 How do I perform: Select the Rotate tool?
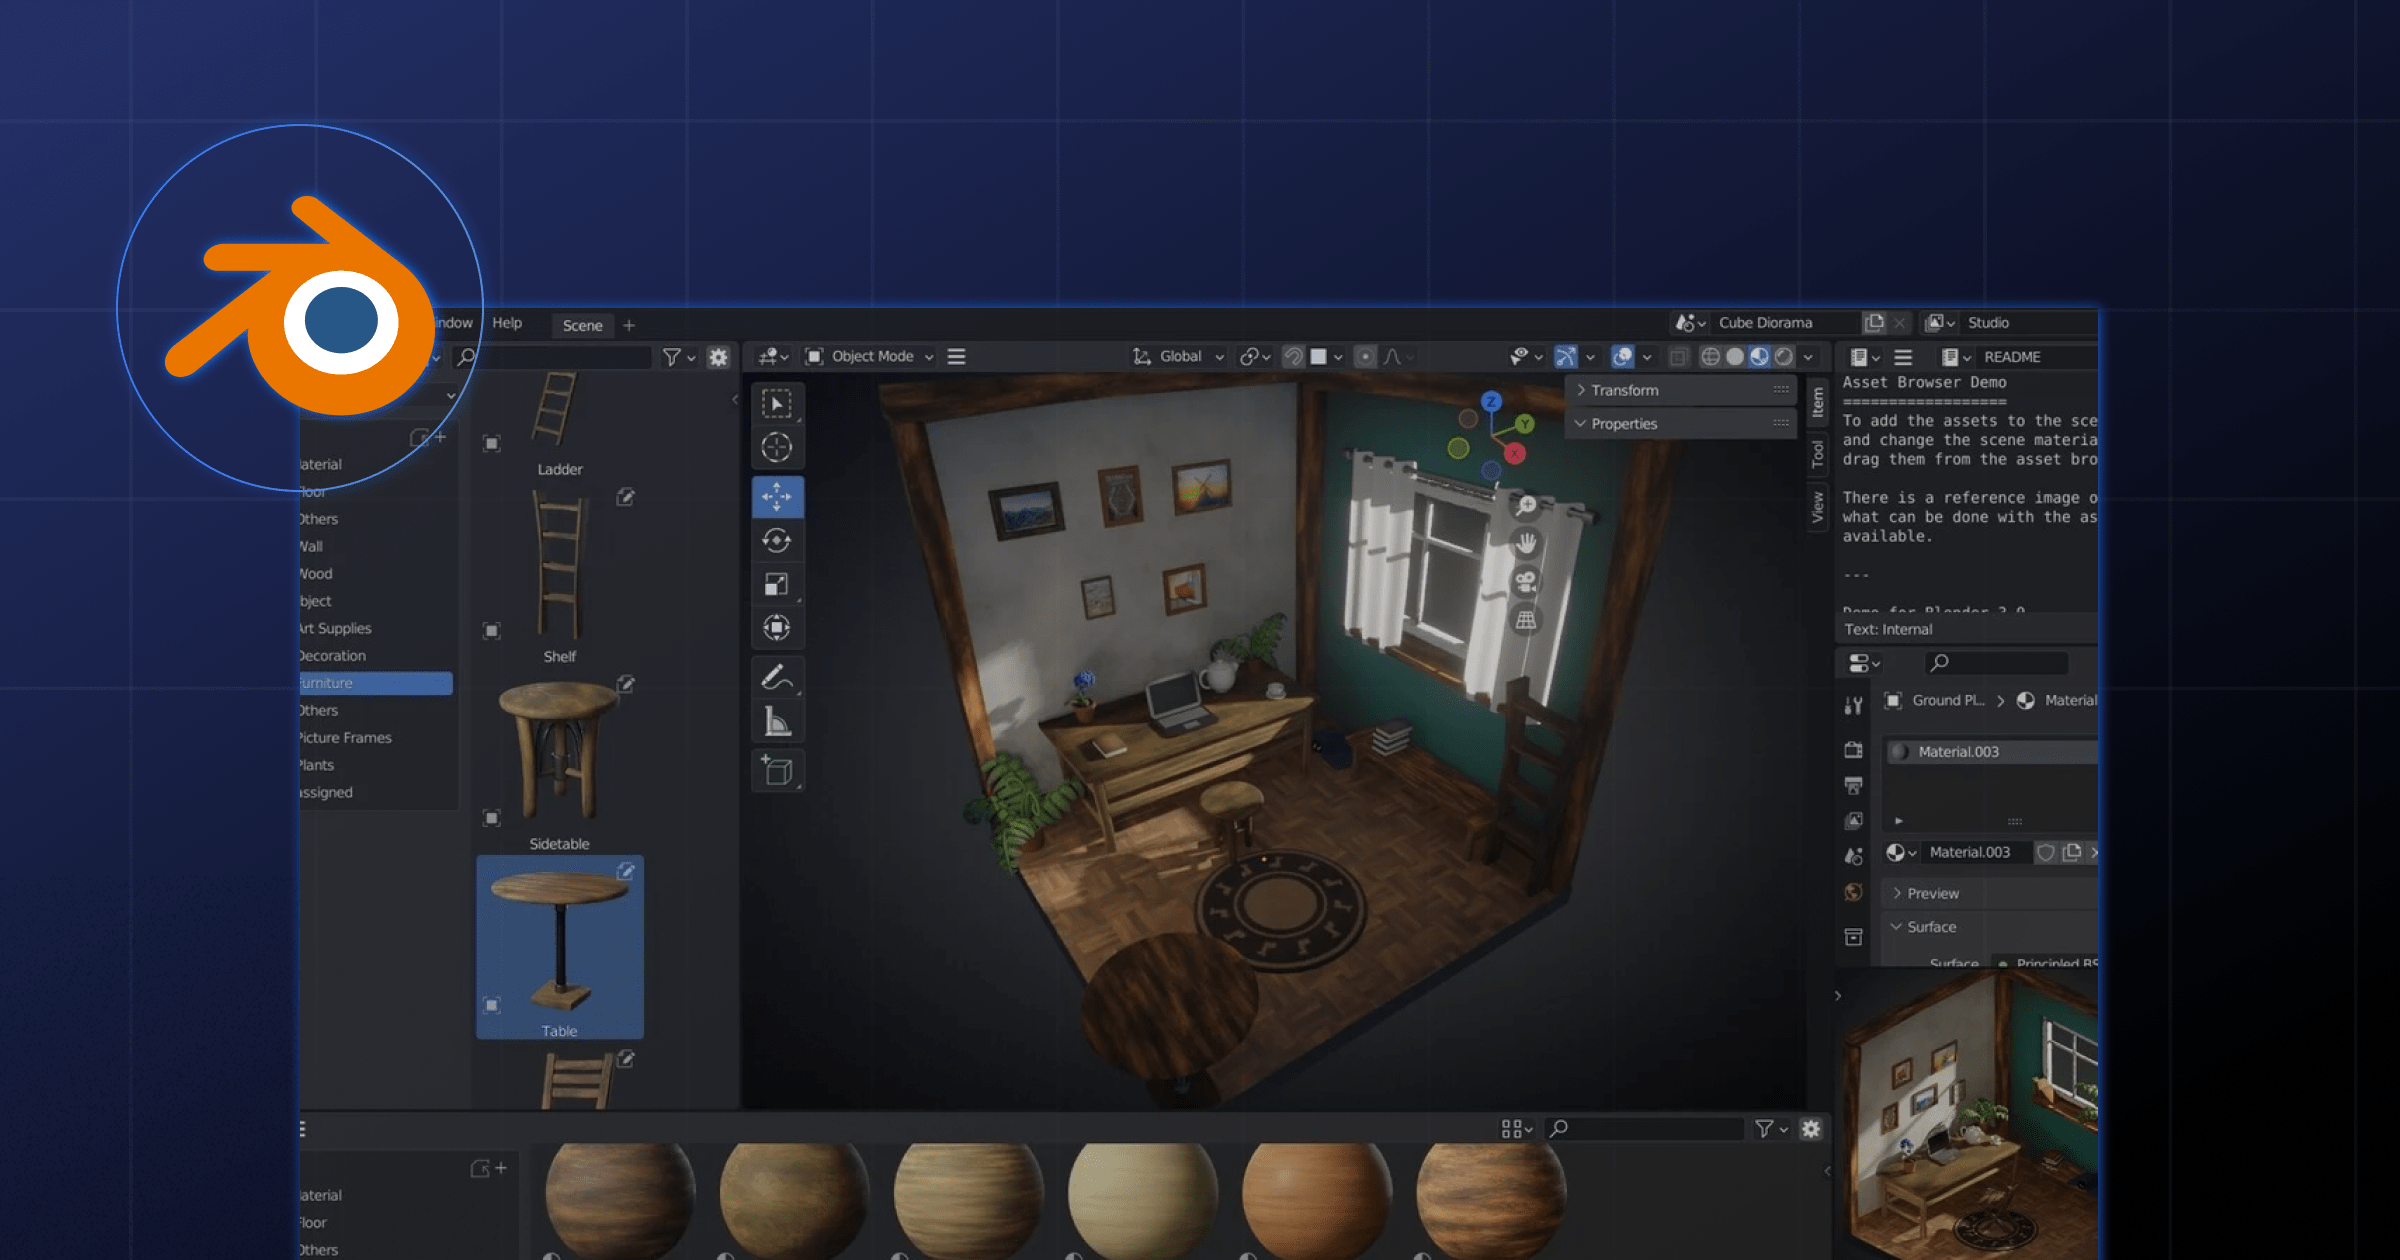point(777,541)
